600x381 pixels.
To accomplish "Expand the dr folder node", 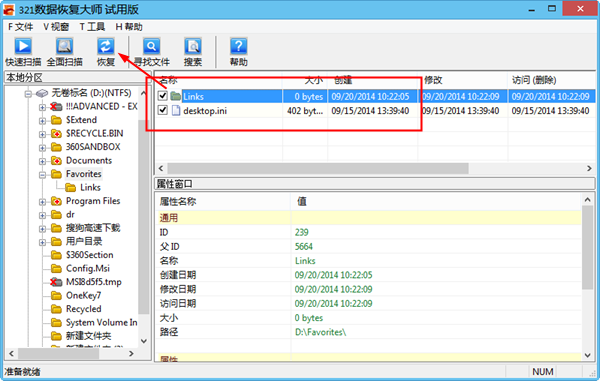I will [42, 215].
